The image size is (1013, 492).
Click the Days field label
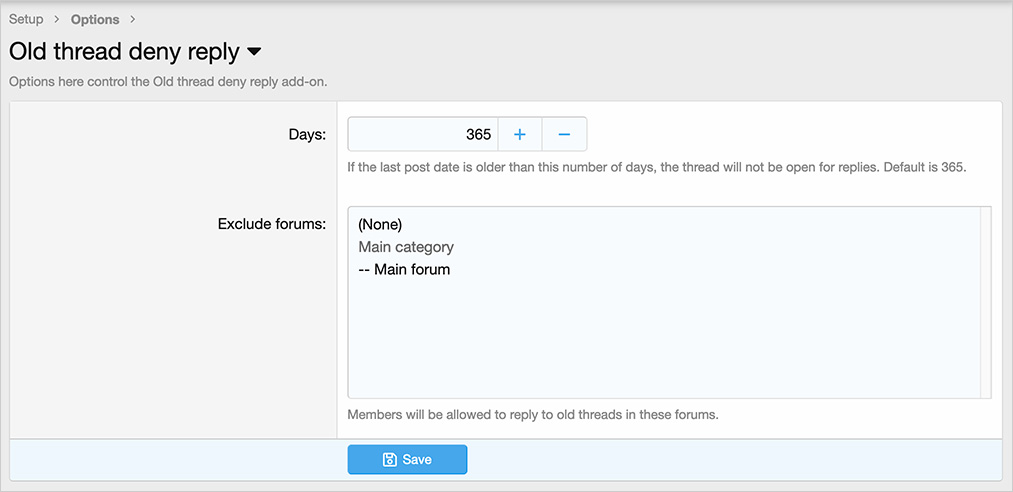(307, 135)
